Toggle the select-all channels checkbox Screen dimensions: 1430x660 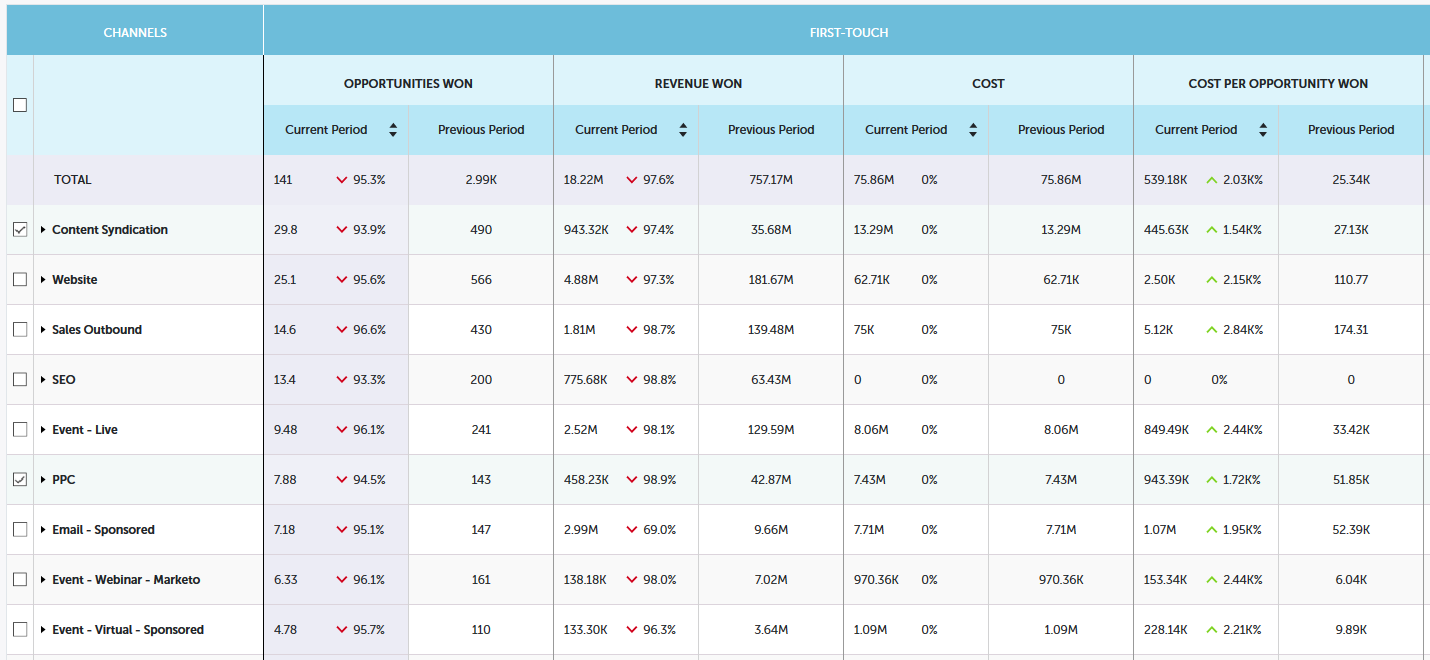tap(20, 105)
